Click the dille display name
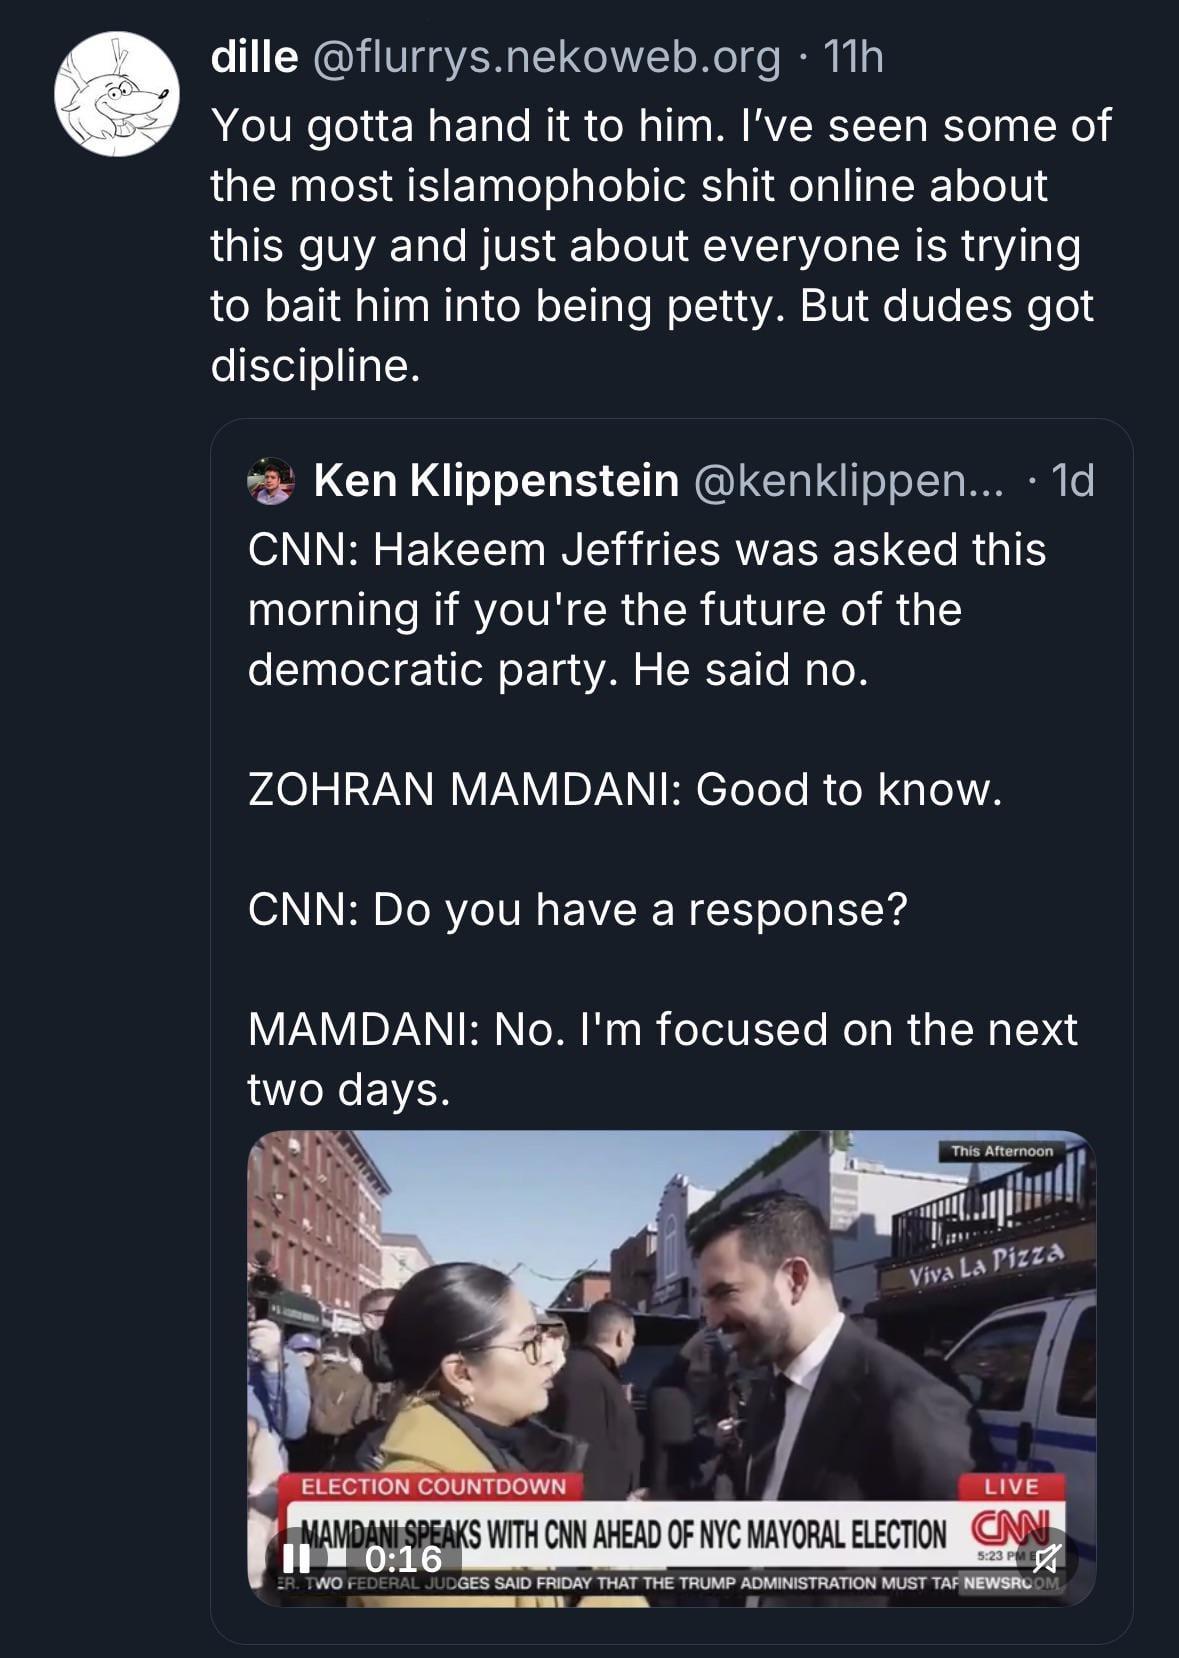This screenshot has width=1179, height=1658. 254,57
